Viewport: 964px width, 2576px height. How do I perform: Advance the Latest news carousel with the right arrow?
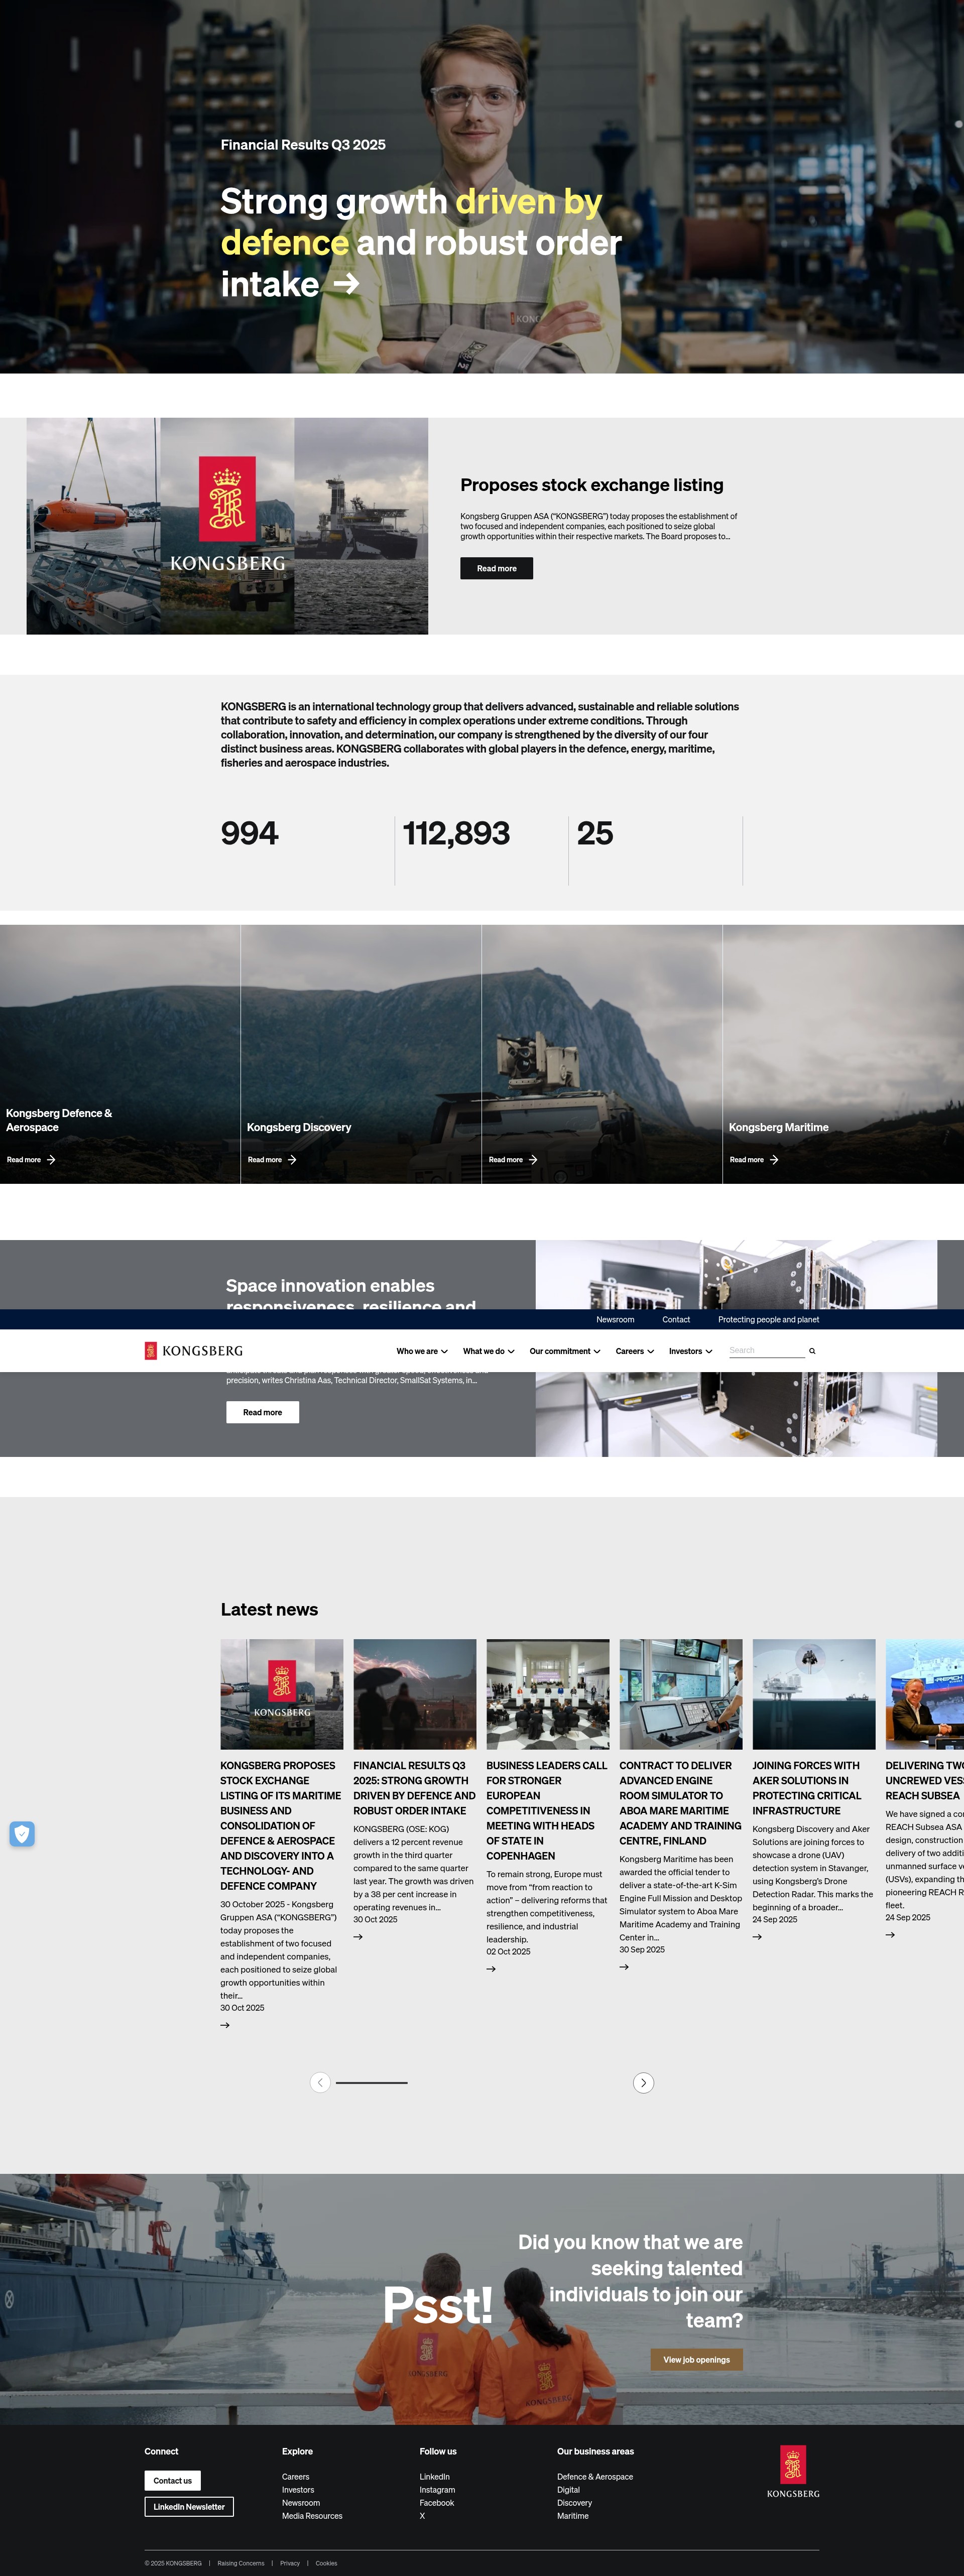click(644, 2083)
